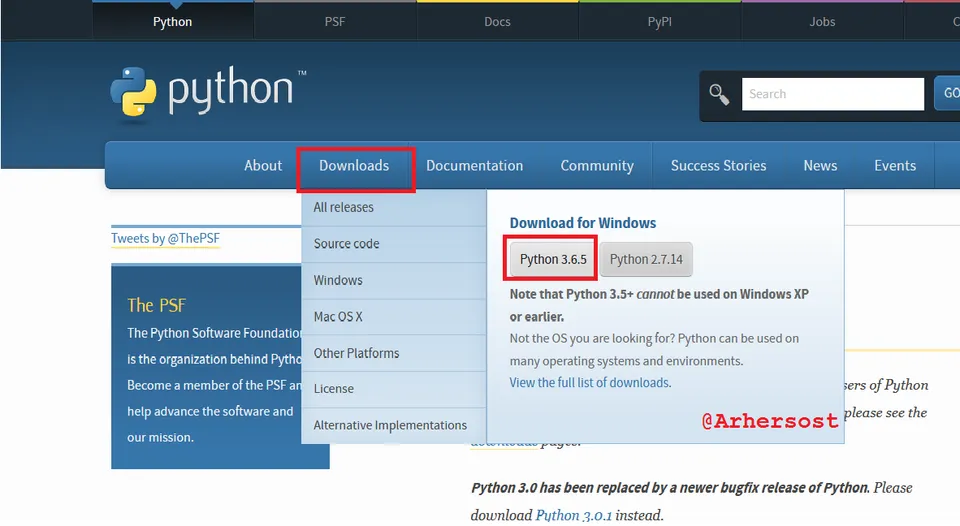Choose All releases from Downloads submenu
The height and width of the screenshot is (526, 960).
pyautogui.click(x=394, y=208)
